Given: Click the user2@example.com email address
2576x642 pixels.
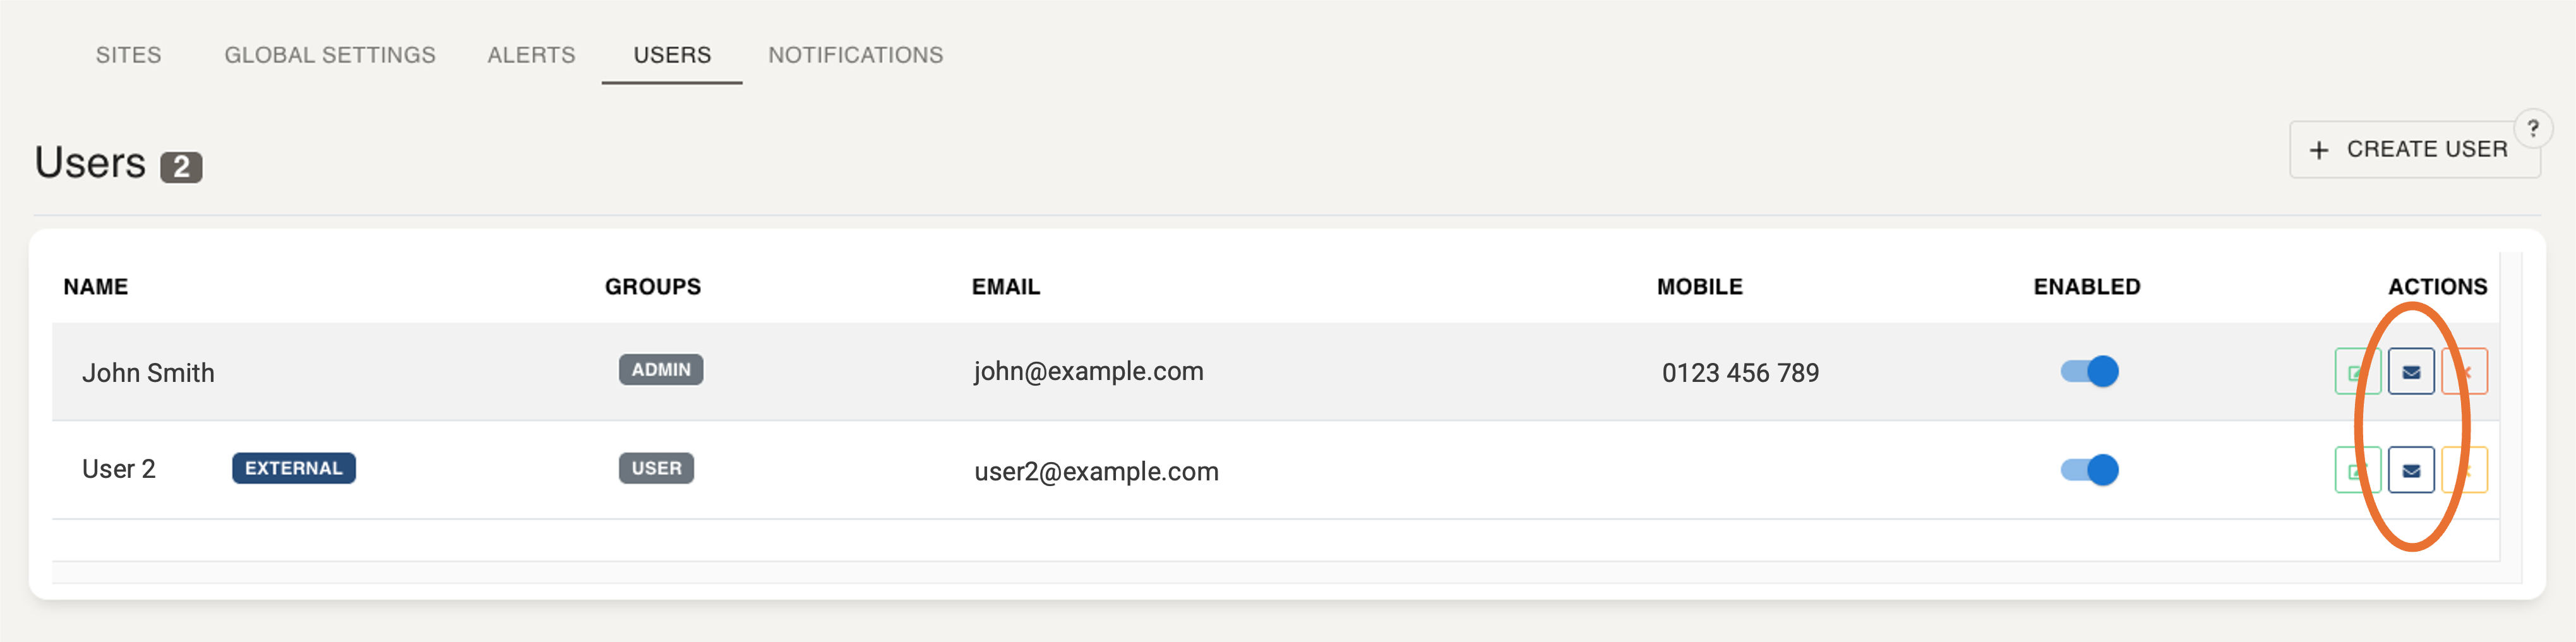Looking at the screenshot, I should [1096, 471].
